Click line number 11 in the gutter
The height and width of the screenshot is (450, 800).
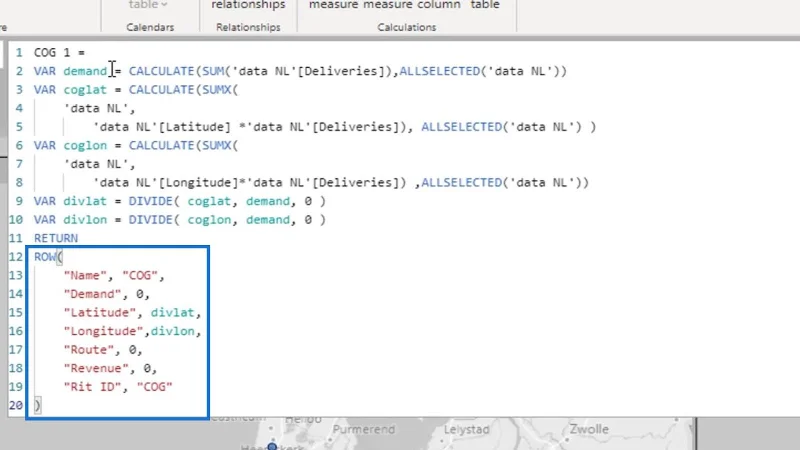(15, 238)
